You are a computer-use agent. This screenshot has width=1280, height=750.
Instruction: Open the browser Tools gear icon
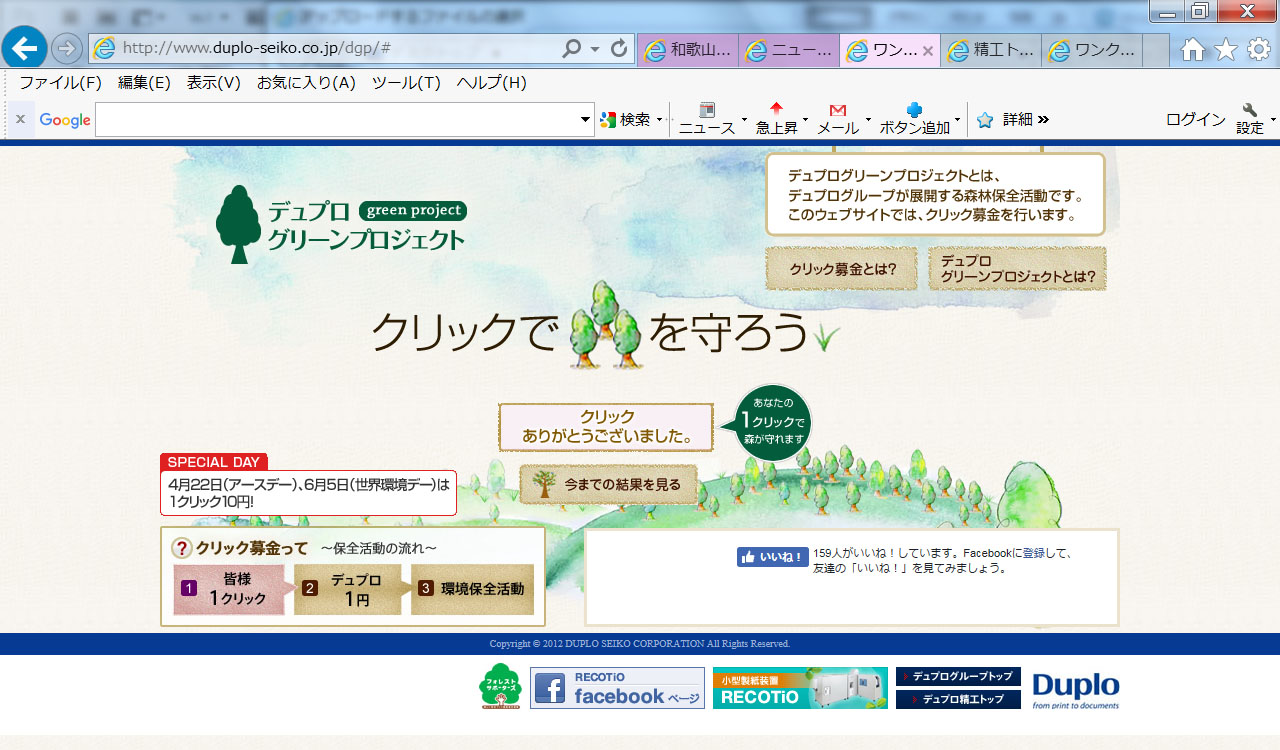coord(1259,49)
